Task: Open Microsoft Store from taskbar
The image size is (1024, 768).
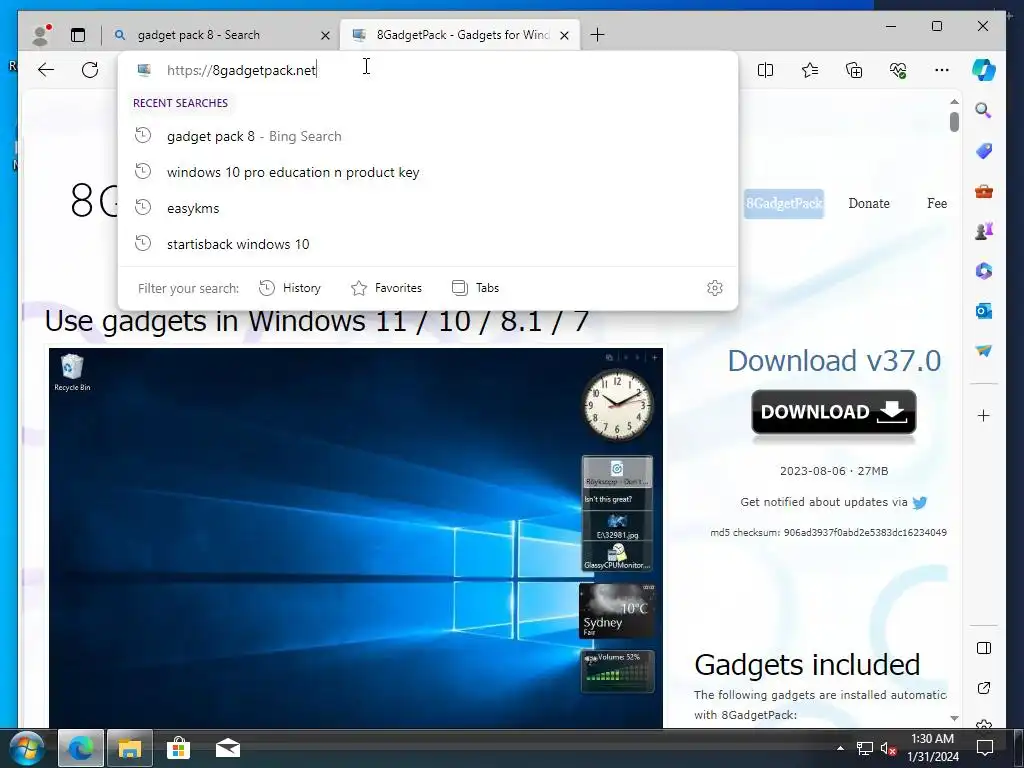Action: (178, 748)
